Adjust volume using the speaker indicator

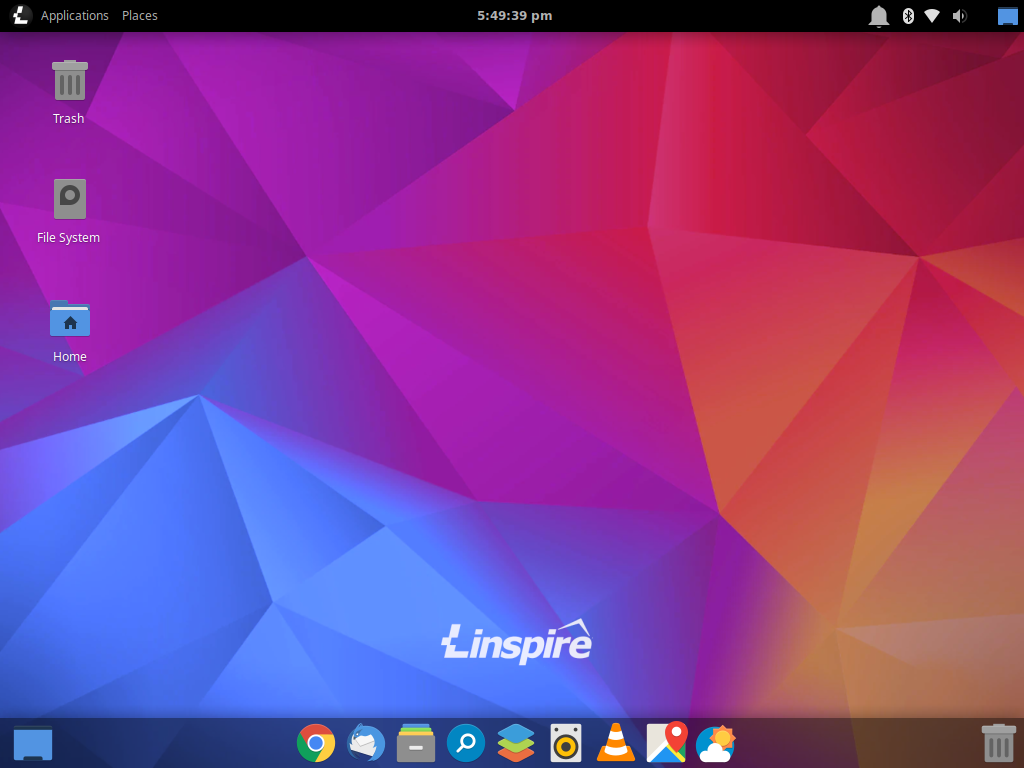click(960, 15)
